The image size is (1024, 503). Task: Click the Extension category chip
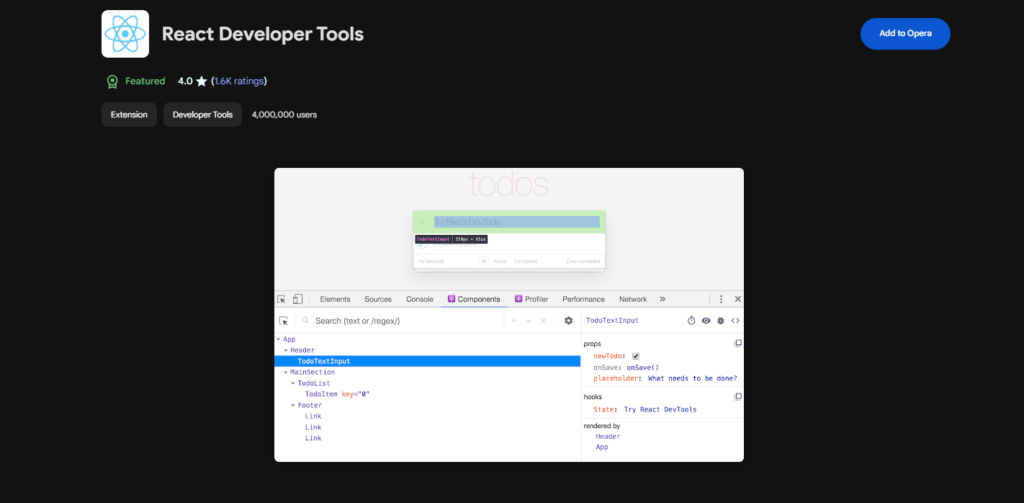(x=129, y=115)
